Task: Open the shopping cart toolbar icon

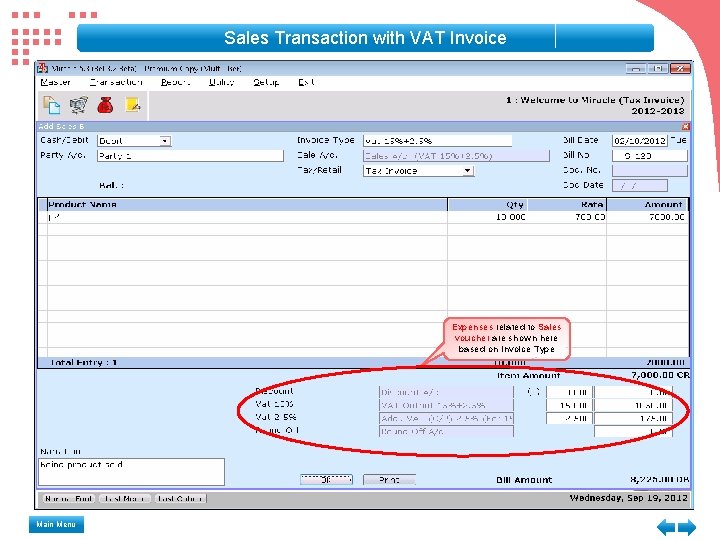Action: tap(79, 105)
